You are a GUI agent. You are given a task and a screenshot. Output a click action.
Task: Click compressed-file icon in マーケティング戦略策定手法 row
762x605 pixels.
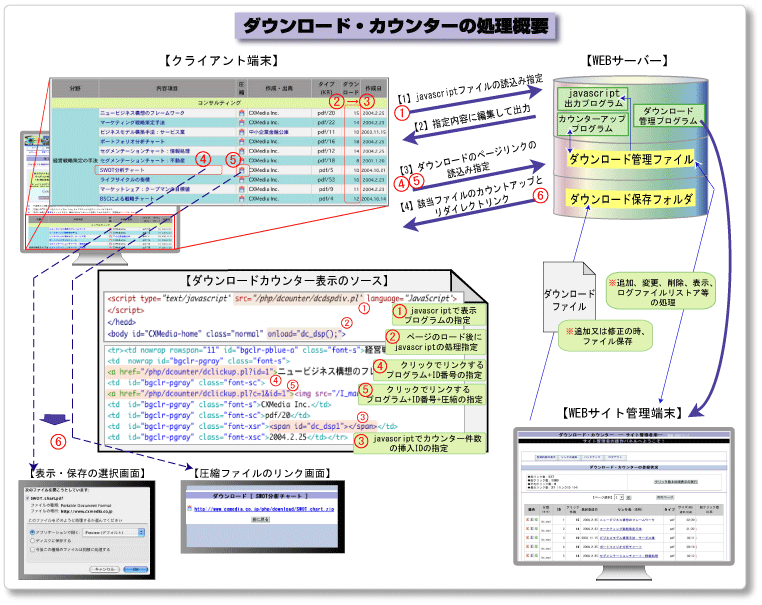coord(242,122)
